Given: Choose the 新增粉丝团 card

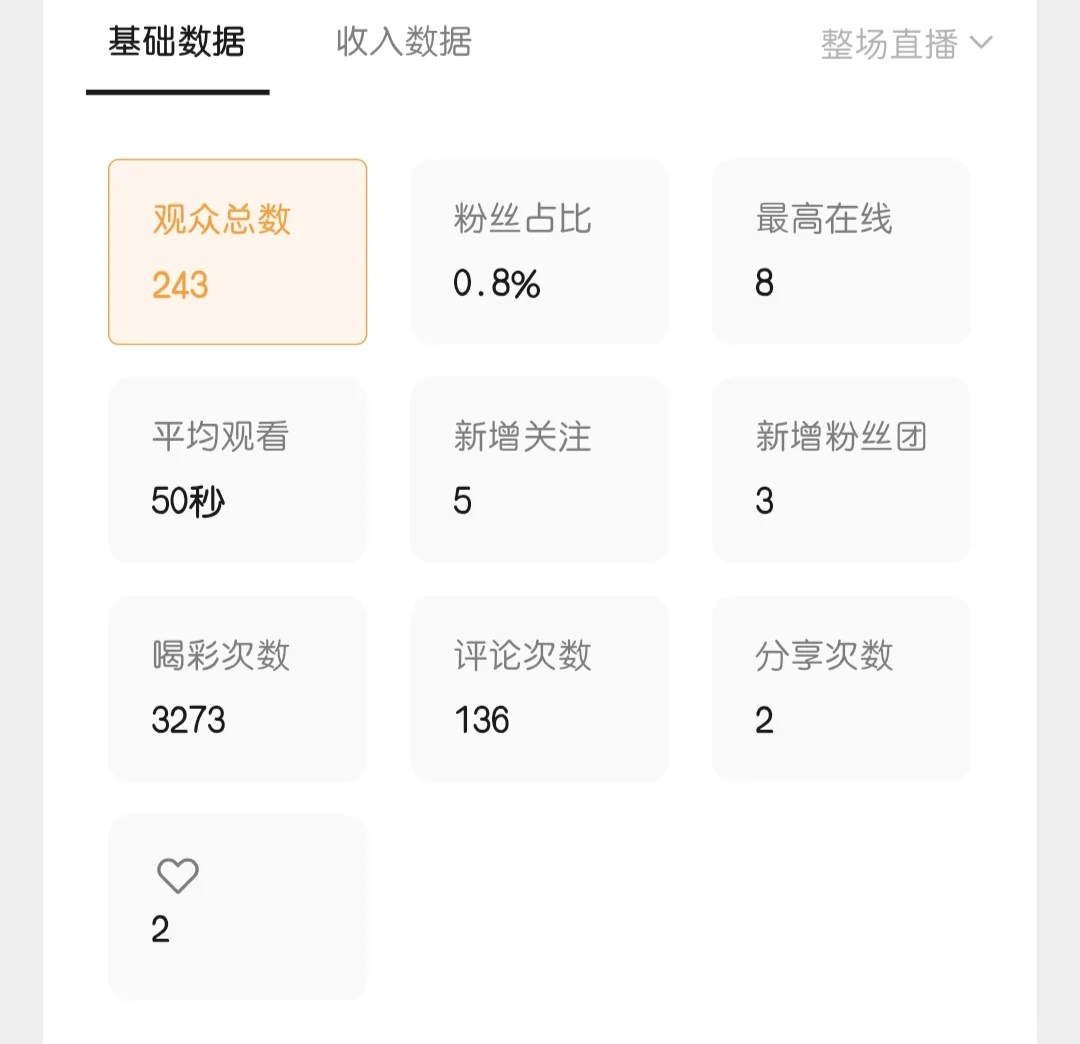Looking at the screenshot, I should [x=841, y=470].
